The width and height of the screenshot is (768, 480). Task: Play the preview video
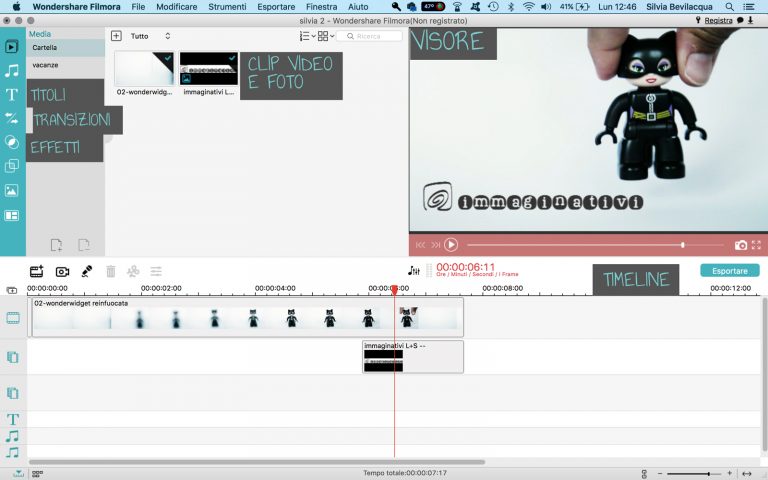[451, 244]
